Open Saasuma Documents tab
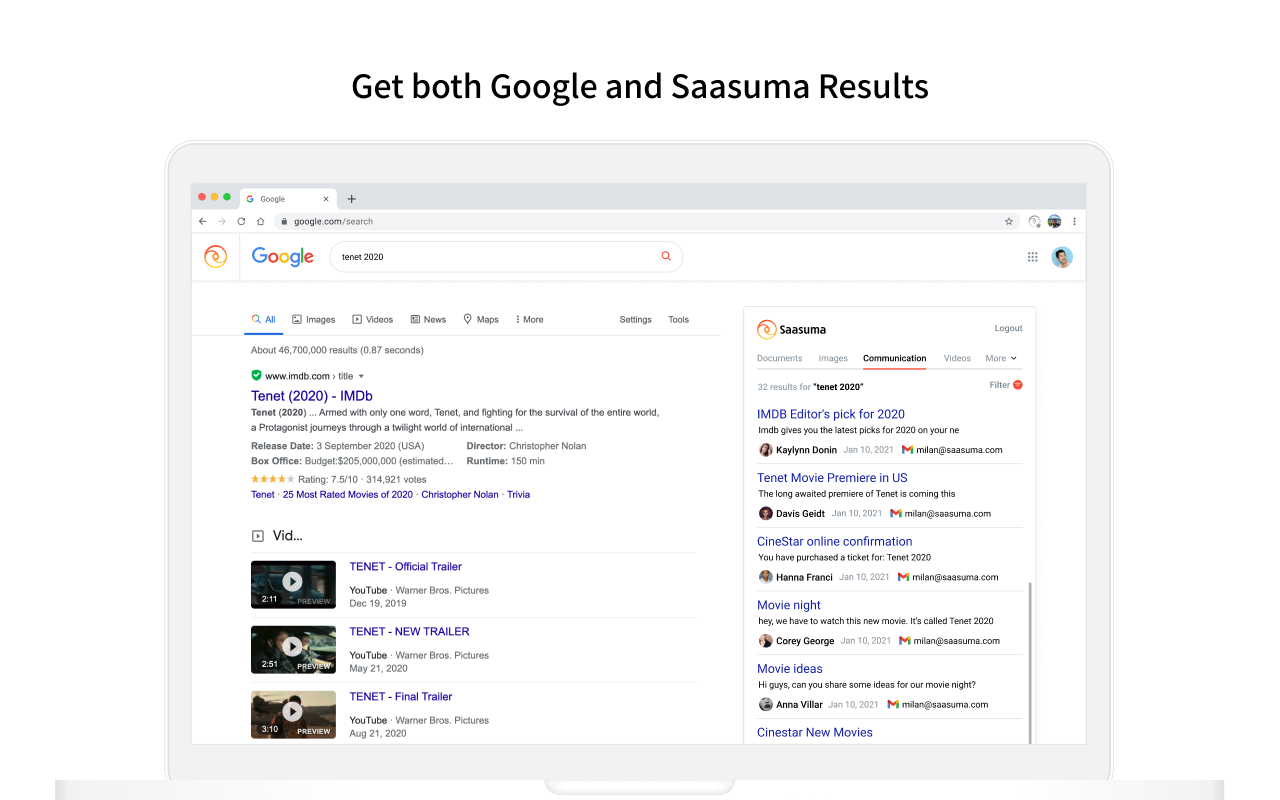The image size is (1280, 800). (780, 358)
